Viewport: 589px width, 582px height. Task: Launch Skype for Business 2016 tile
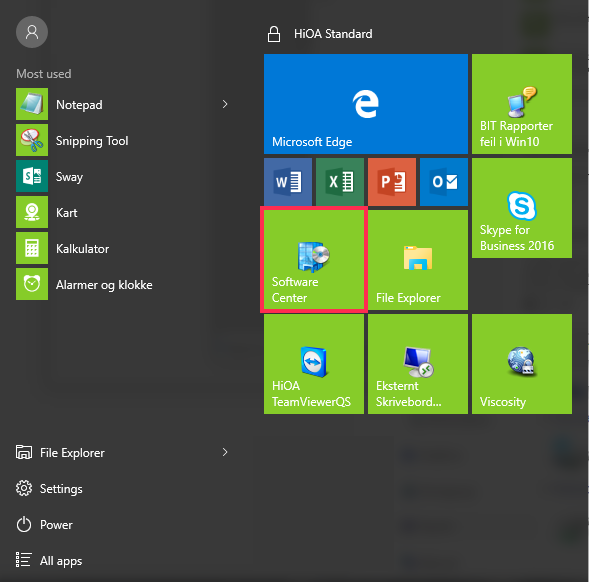[522, 208]
